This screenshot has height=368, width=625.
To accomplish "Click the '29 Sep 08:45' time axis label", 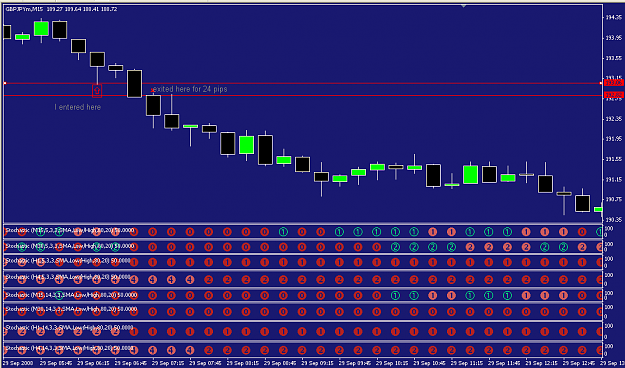I will click(280, 363).
